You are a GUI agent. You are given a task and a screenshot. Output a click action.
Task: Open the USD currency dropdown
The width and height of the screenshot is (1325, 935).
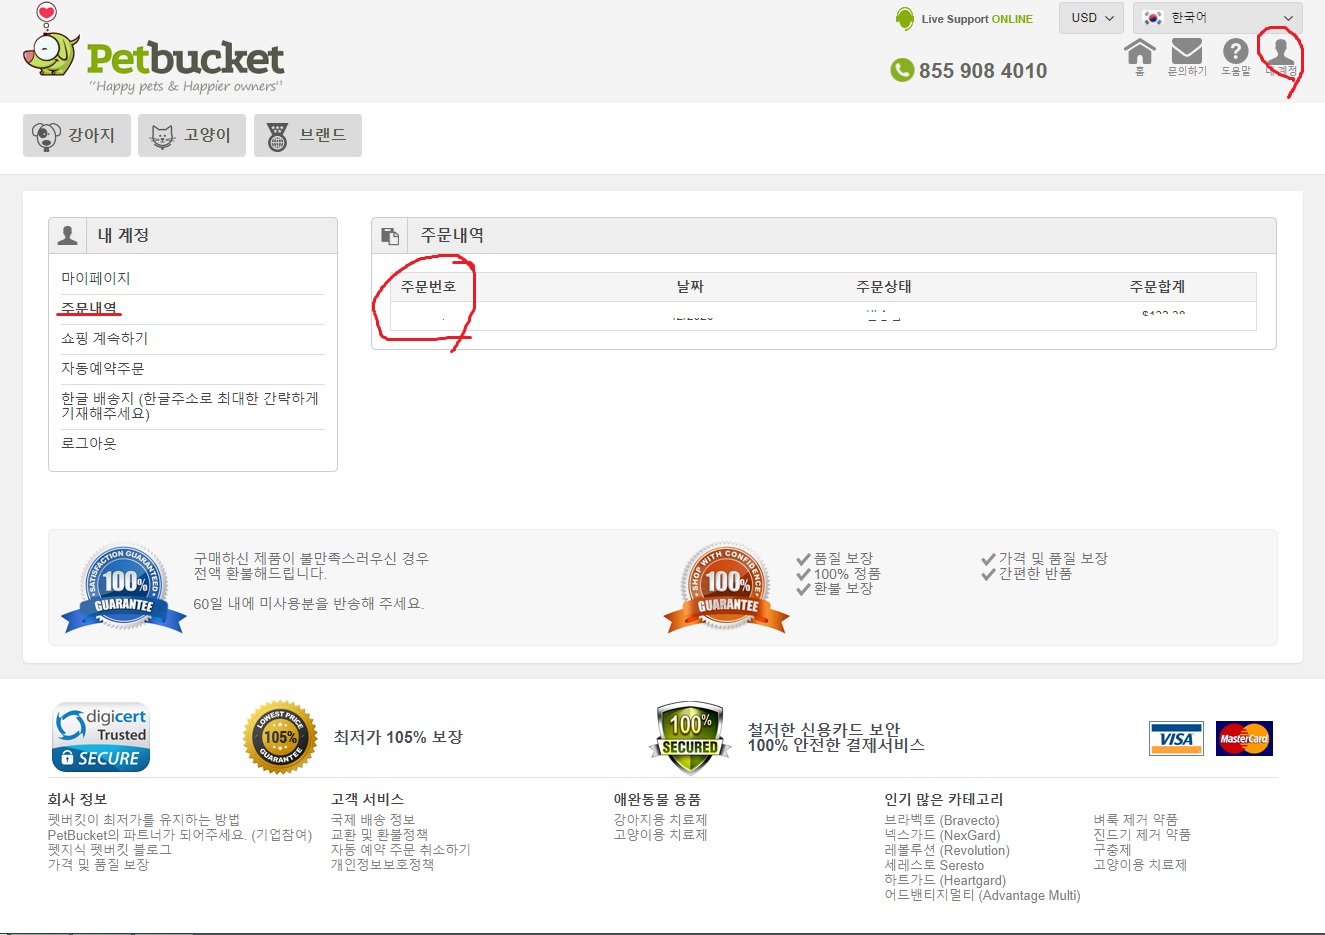(1091, 18)
